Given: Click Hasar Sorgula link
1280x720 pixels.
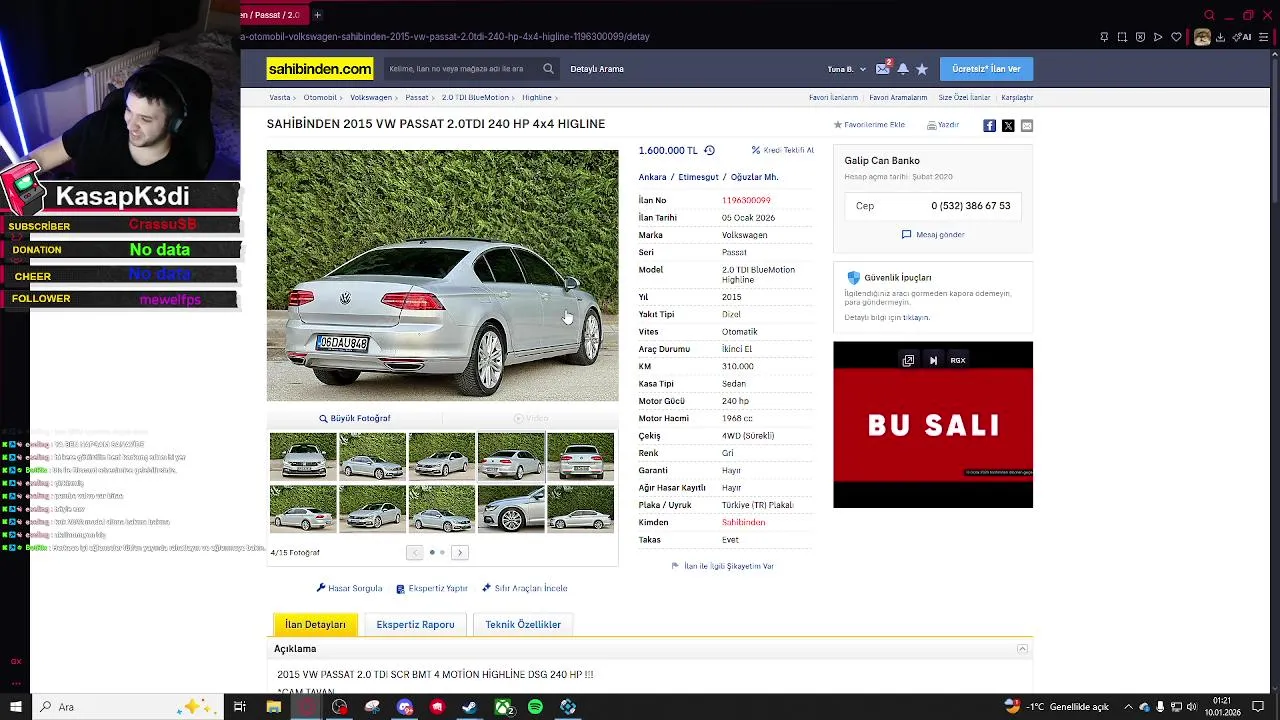Looking at the screenshot, I should [x=349, y=588].
